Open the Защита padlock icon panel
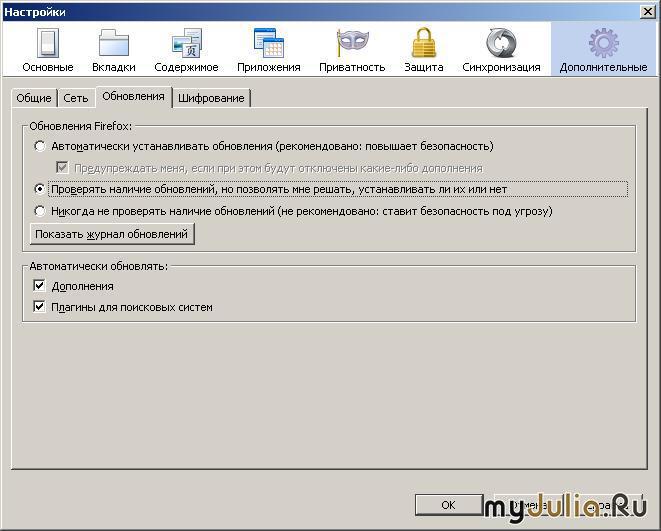 coord(423,50)
